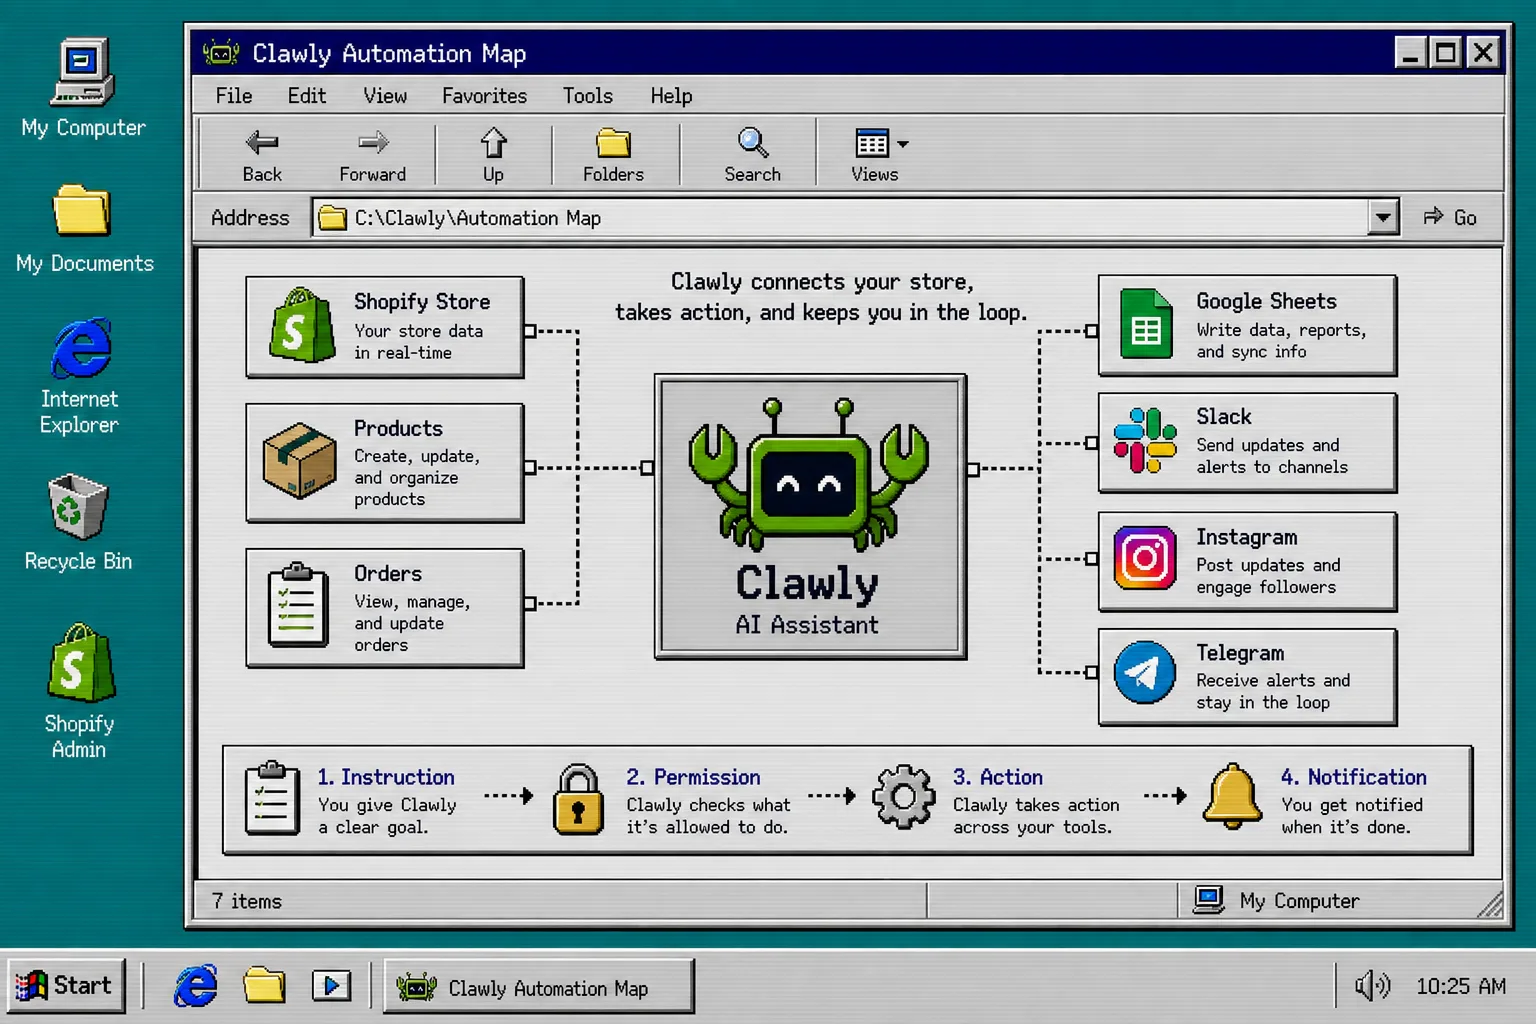This screenshot has height=1024, width=1536.
Task: Click the '7 items' status text
Action: [247, 901]
